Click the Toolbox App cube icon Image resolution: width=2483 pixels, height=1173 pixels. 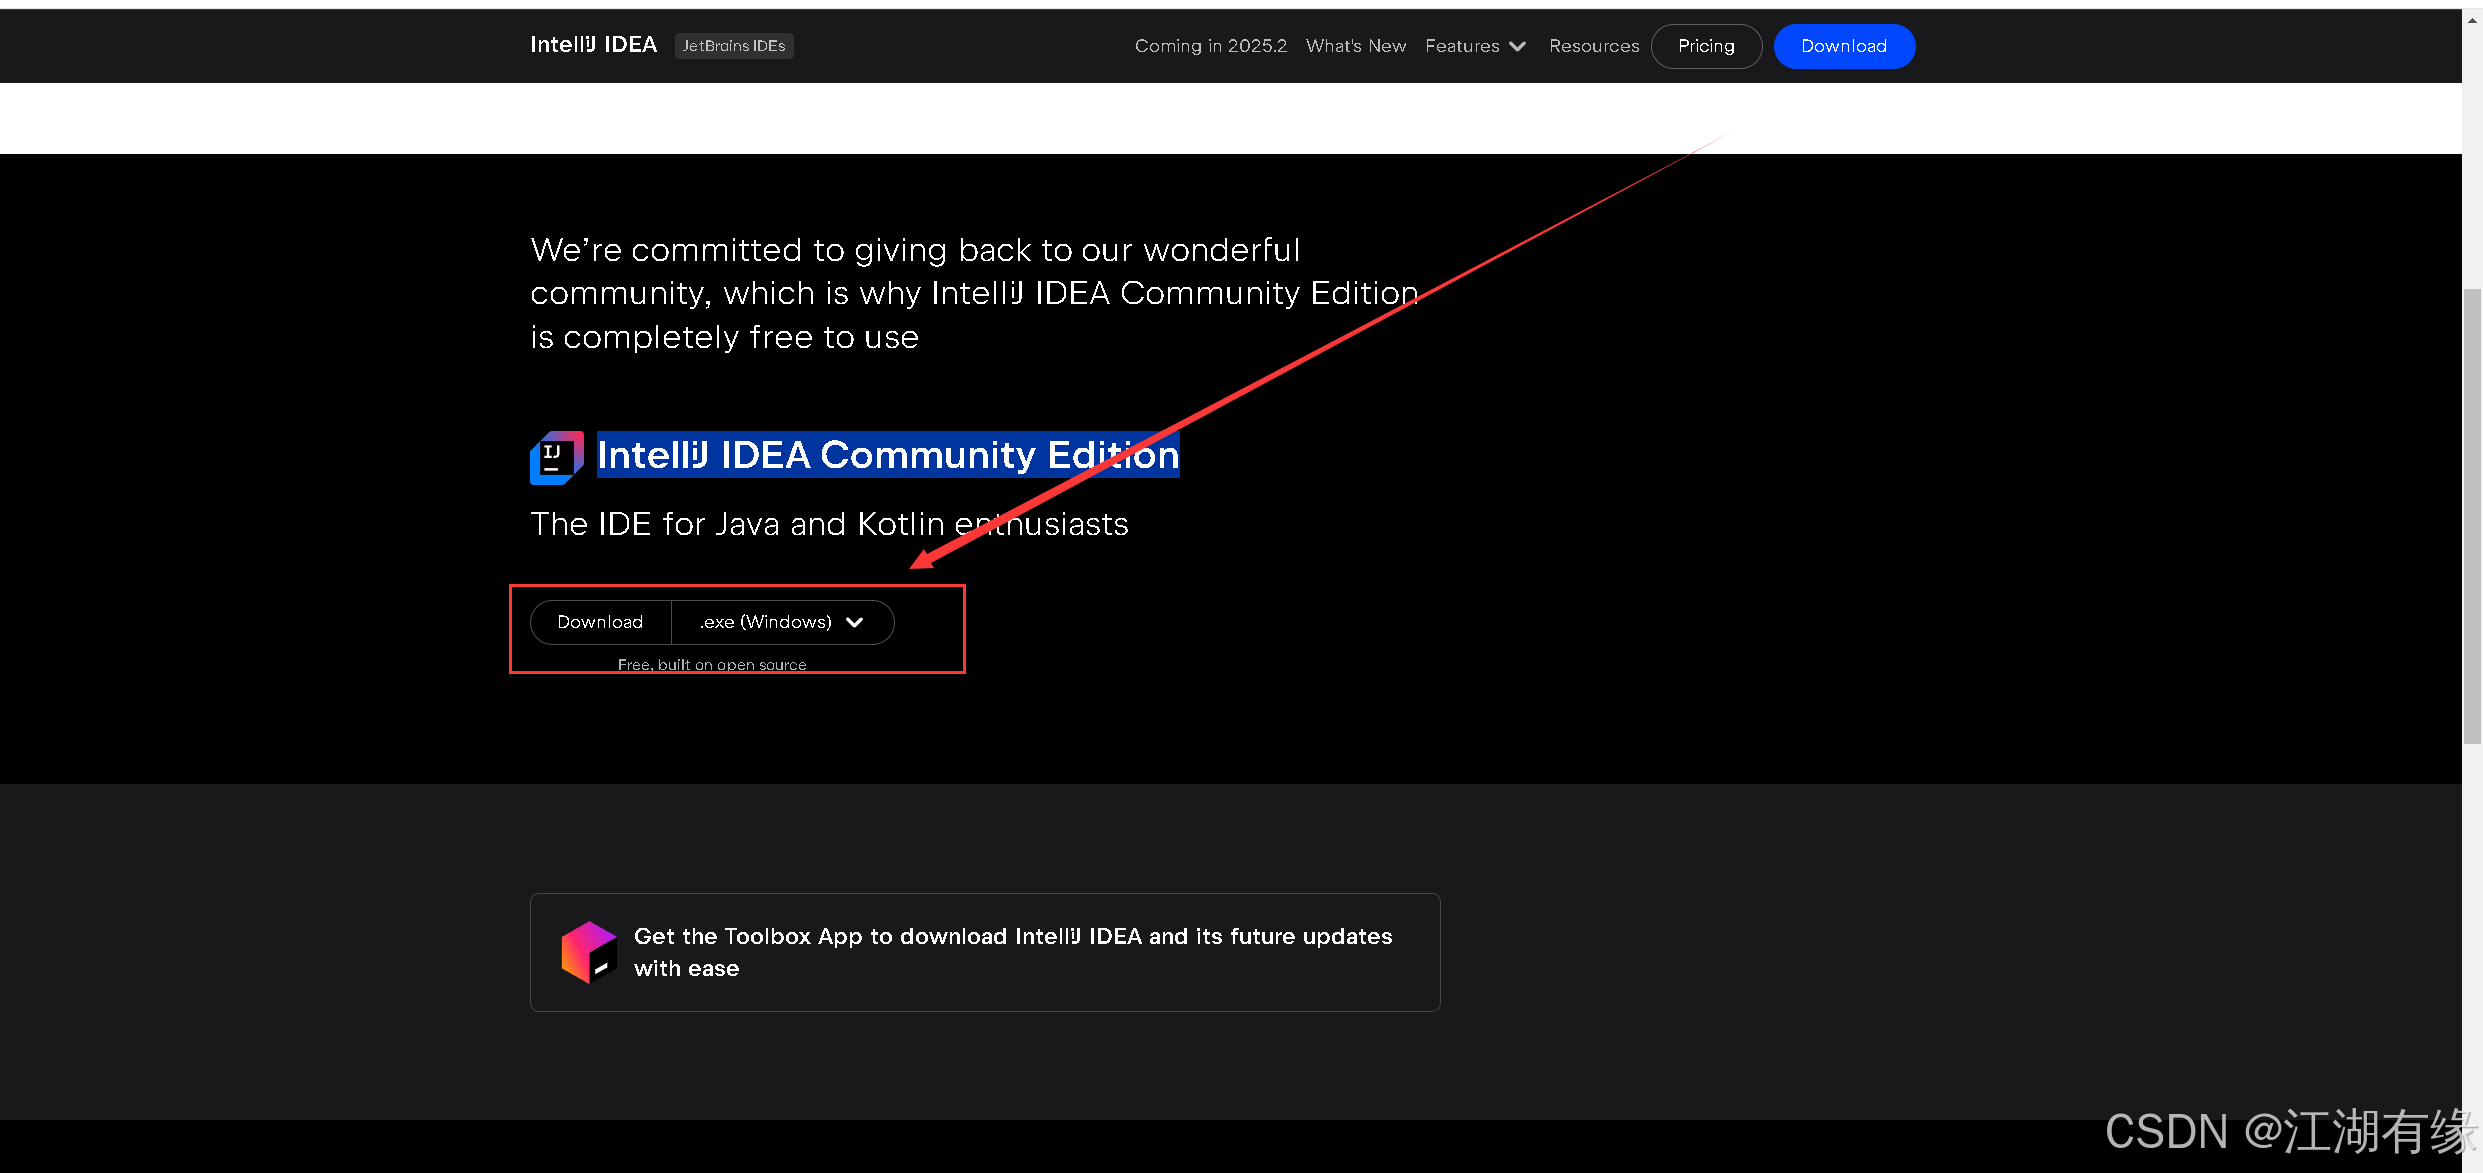pos(589,952)
